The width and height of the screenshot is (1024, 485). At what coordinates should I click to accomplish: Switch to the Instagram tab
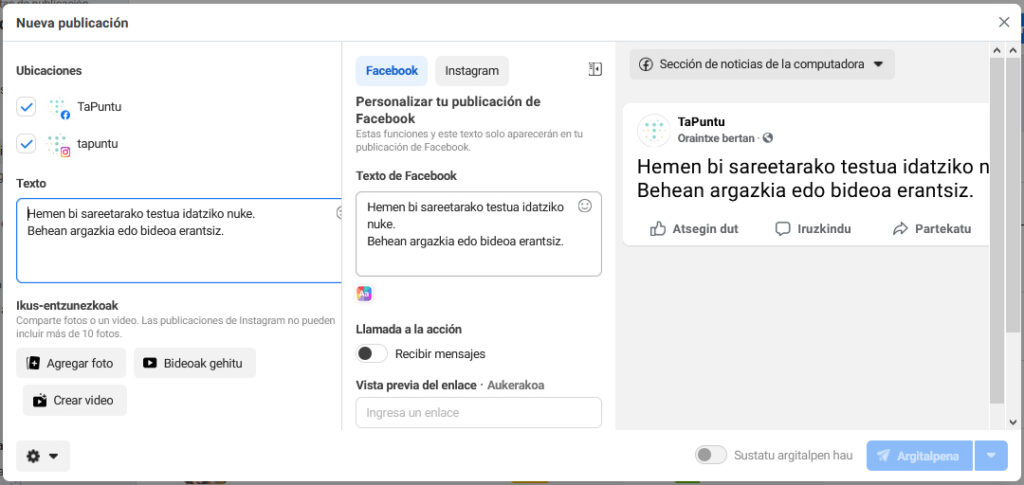[x=472, y=70]
